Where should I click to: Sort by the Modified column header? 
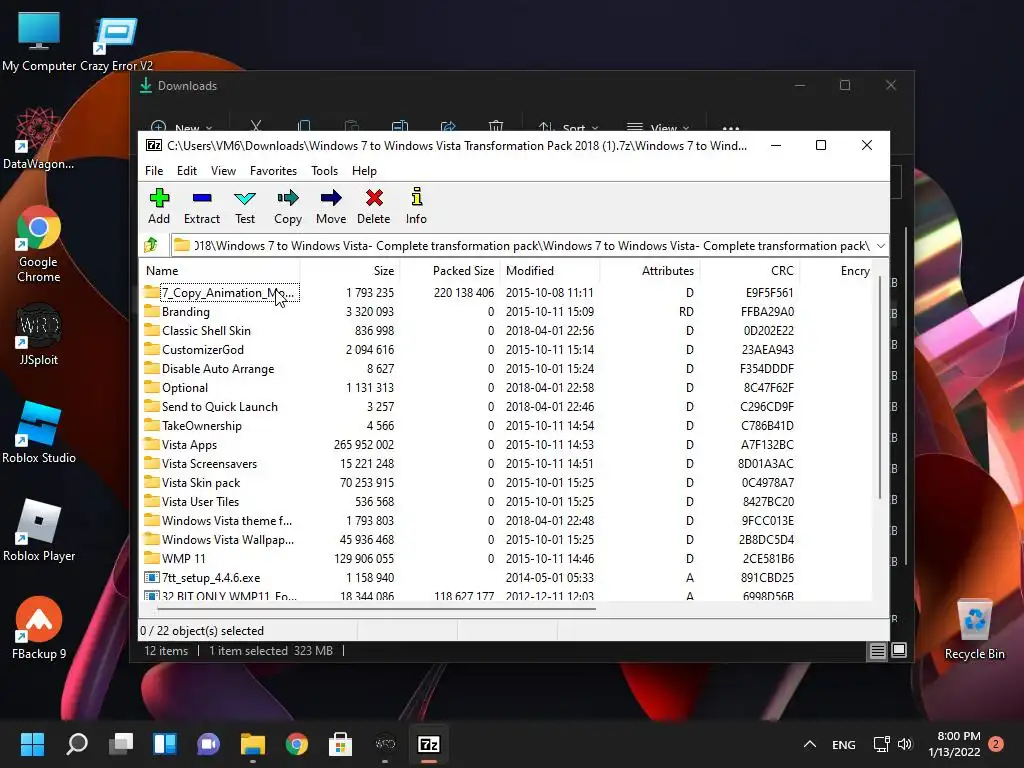550,270
